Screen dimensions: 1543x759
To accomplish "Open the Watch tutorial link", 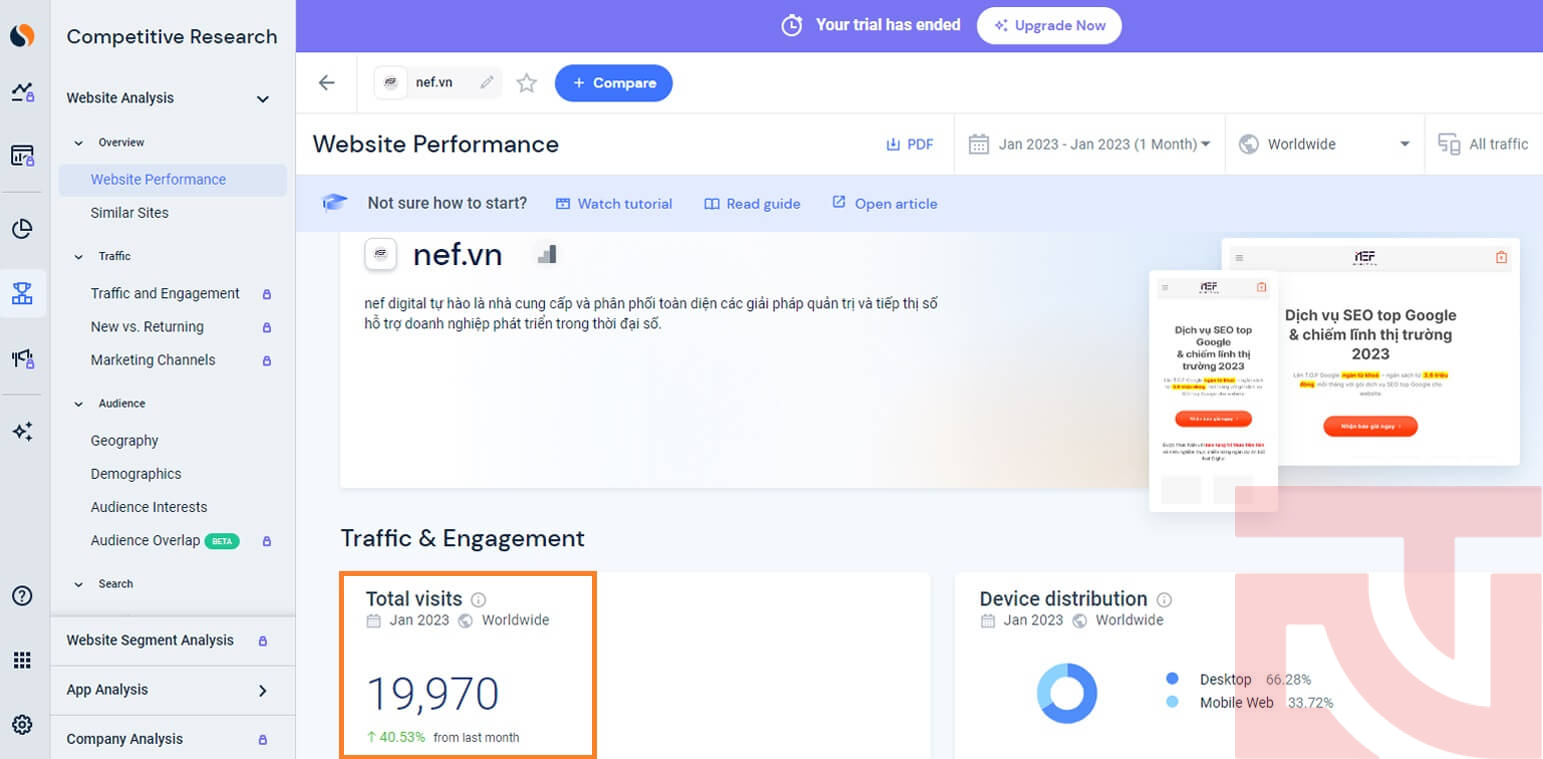I will click(x=613, y=204).
